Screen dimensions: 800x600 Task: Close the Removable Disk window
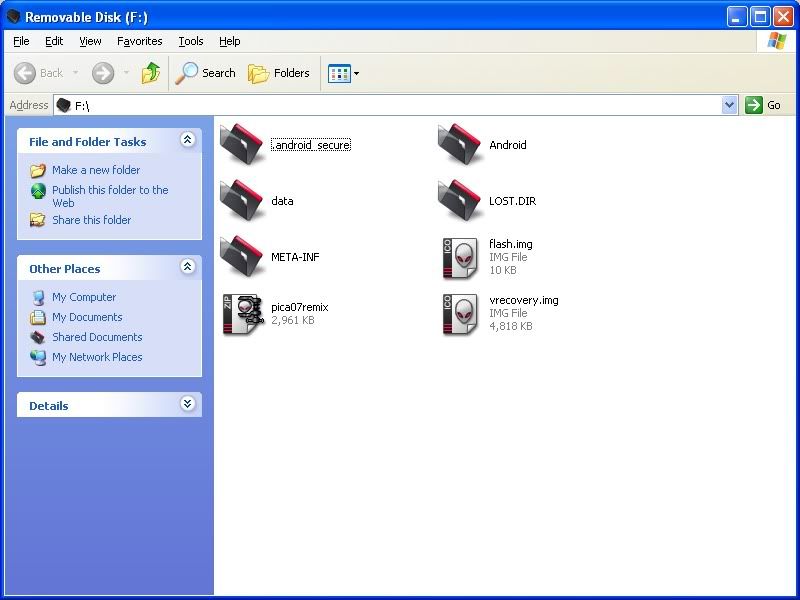783,17
